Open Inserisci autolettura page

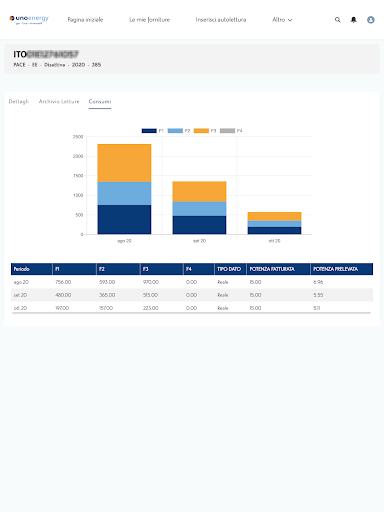[x=221, y=20]
